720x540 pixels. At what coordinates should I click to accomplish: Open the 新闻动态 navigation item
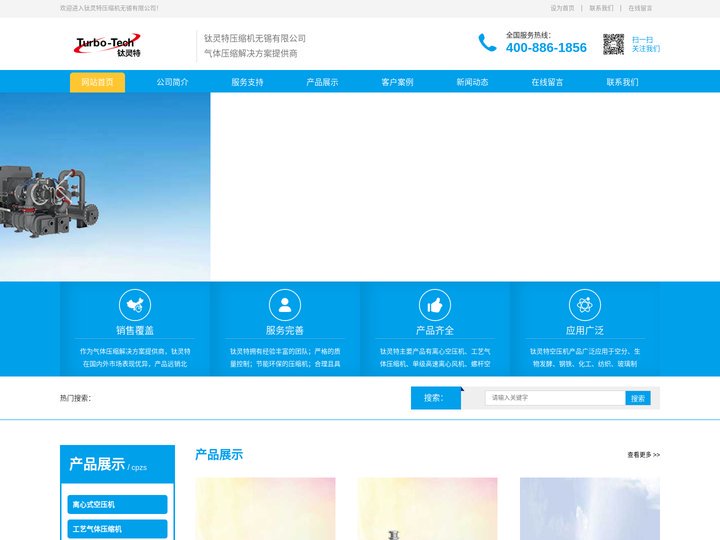pyautogui.click(x=472, y=82)
